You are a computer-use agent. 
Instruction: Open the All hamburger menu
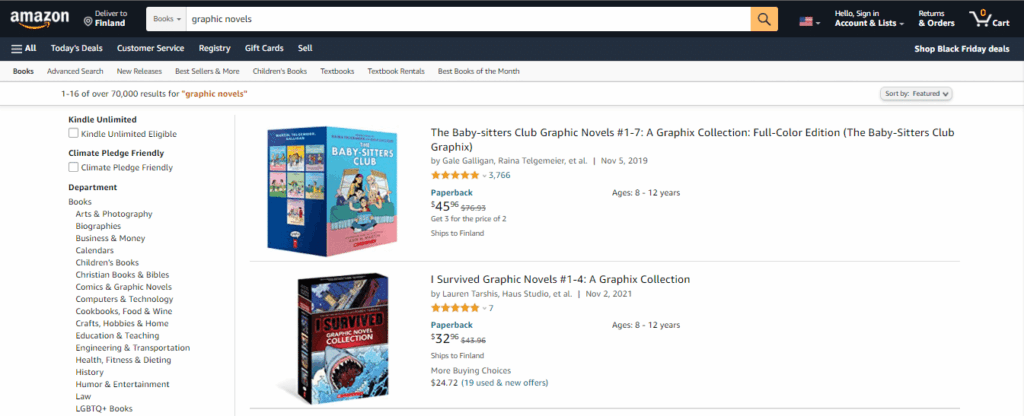24,48
